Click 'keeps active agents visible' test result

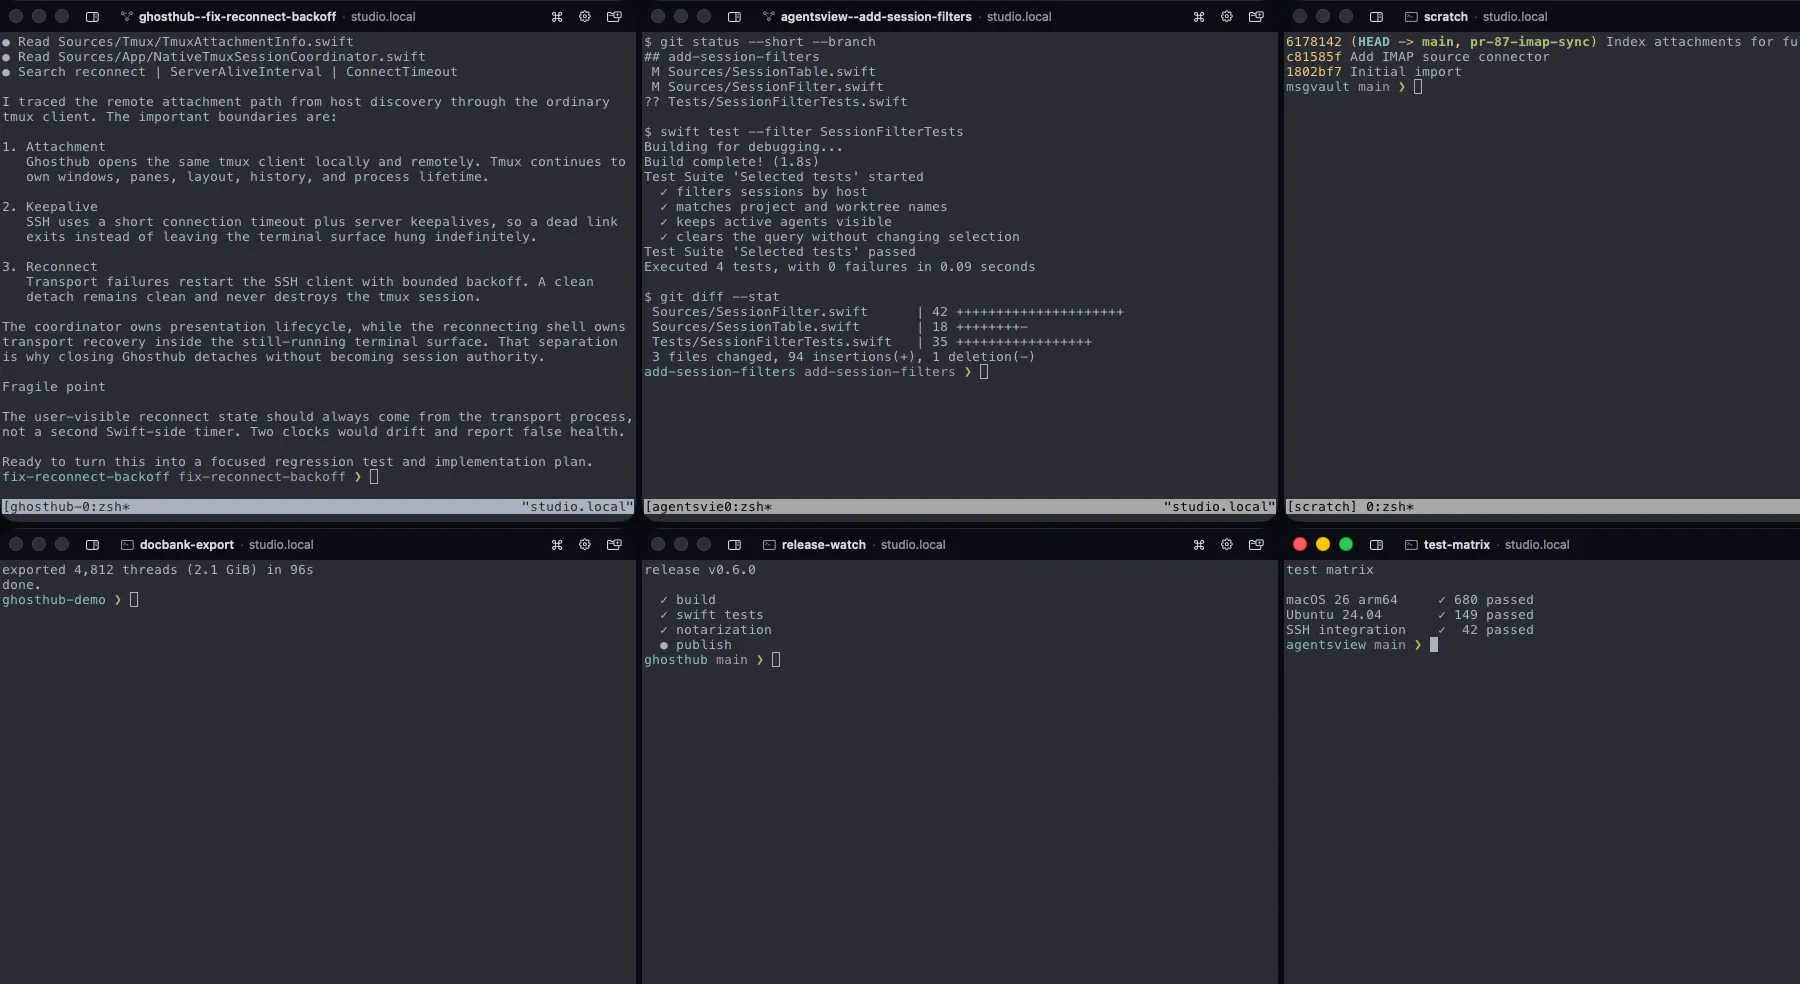point(776,222)
